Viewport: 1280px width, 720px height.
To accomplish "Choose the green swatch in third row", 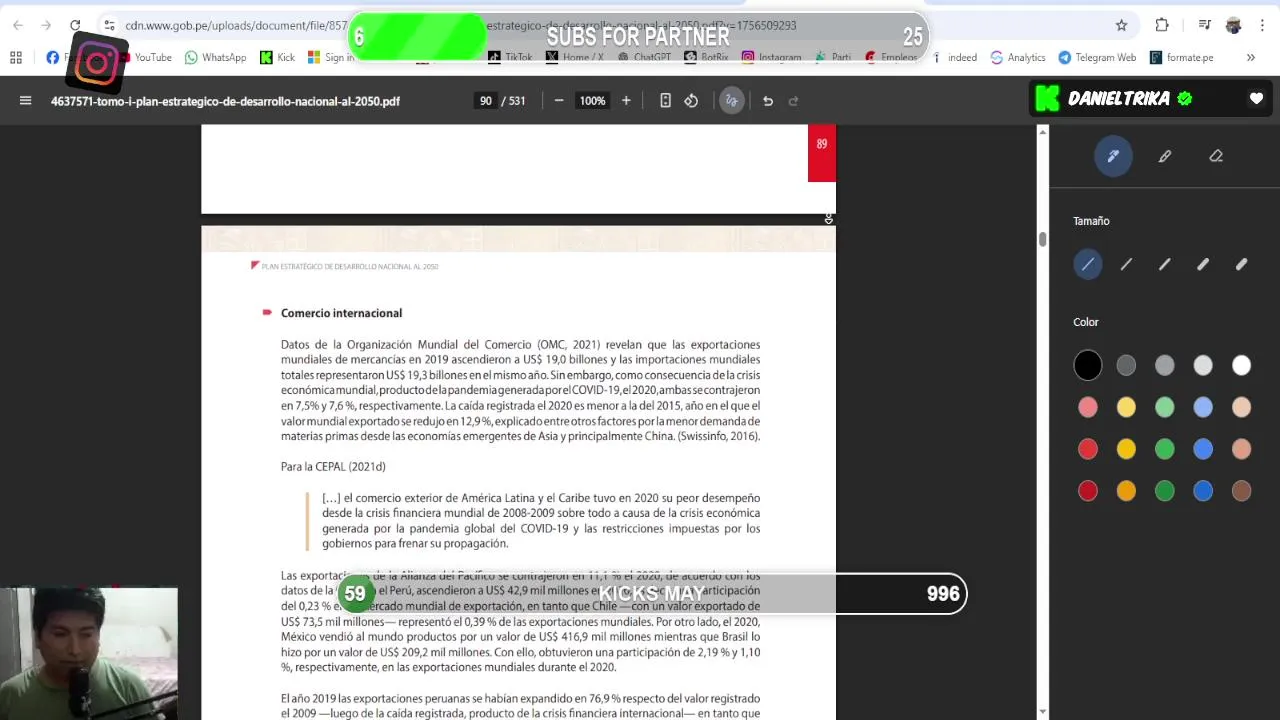I will pyautogui.click(x=1164, y=449).
